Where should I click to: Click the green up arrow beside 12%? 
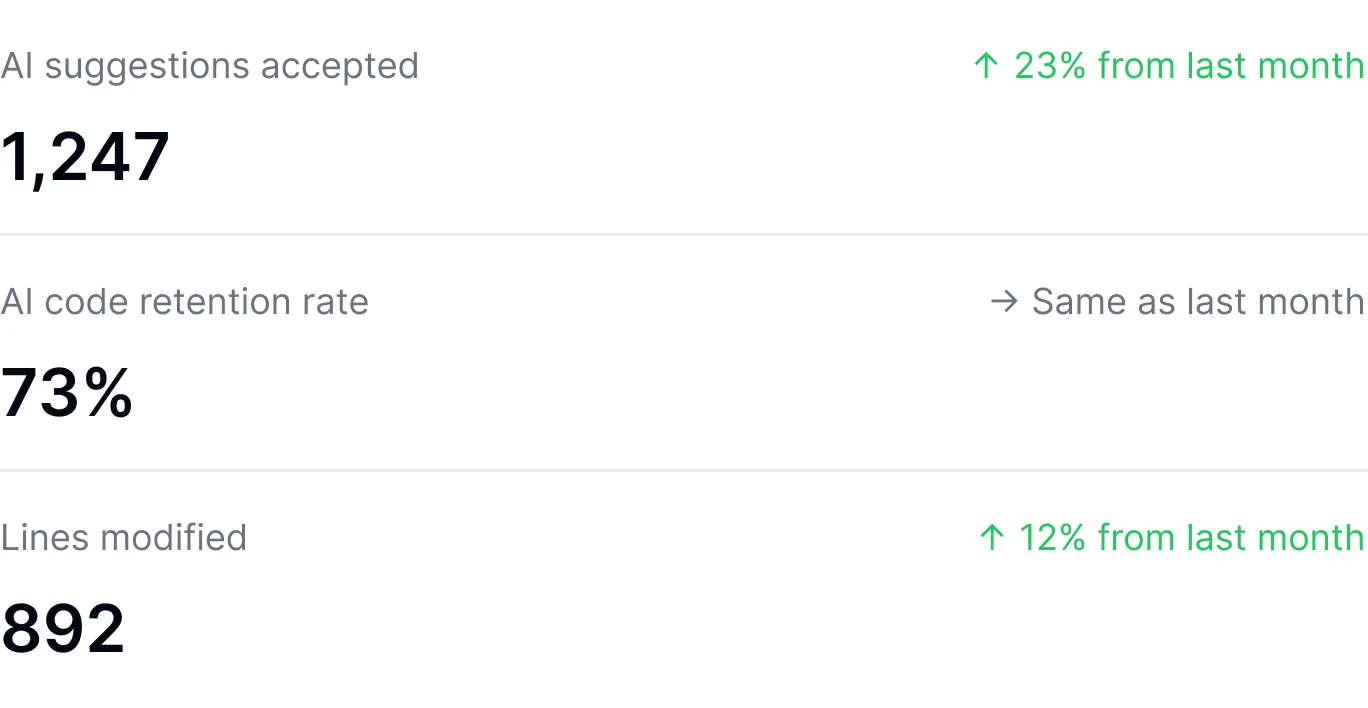(991, 538)
